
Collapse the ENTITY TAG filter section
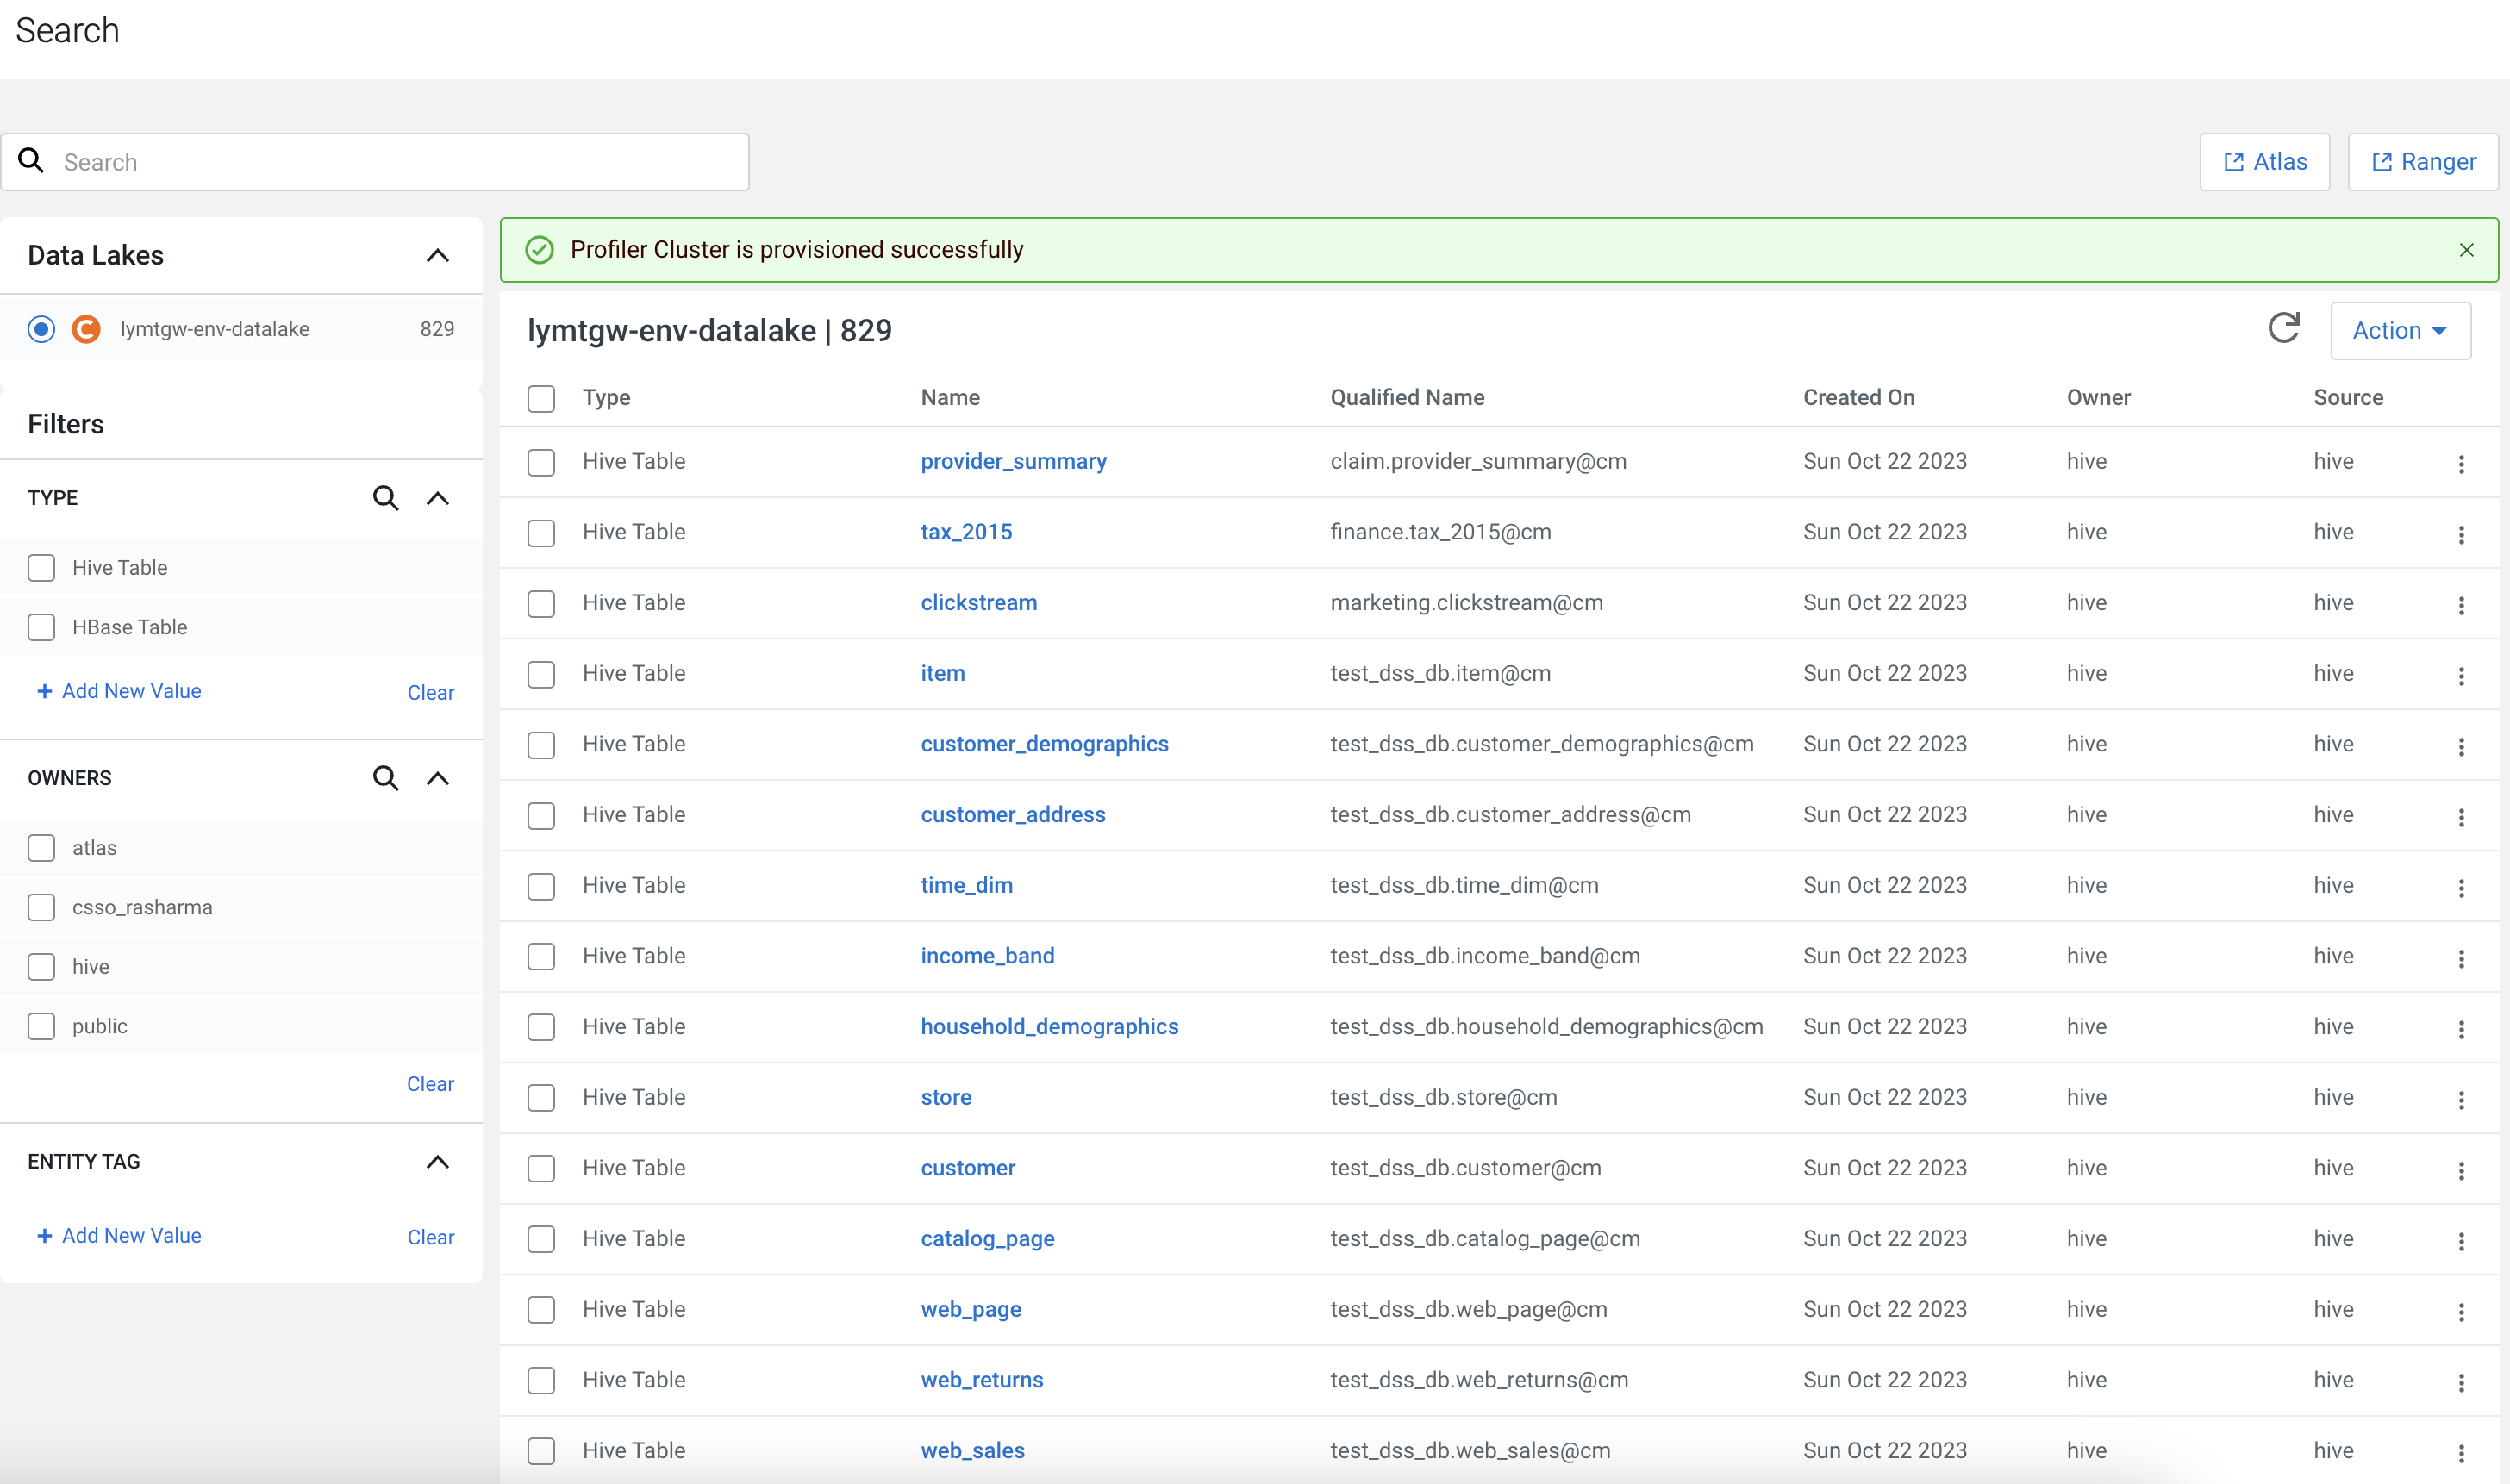click(437, 1162)
